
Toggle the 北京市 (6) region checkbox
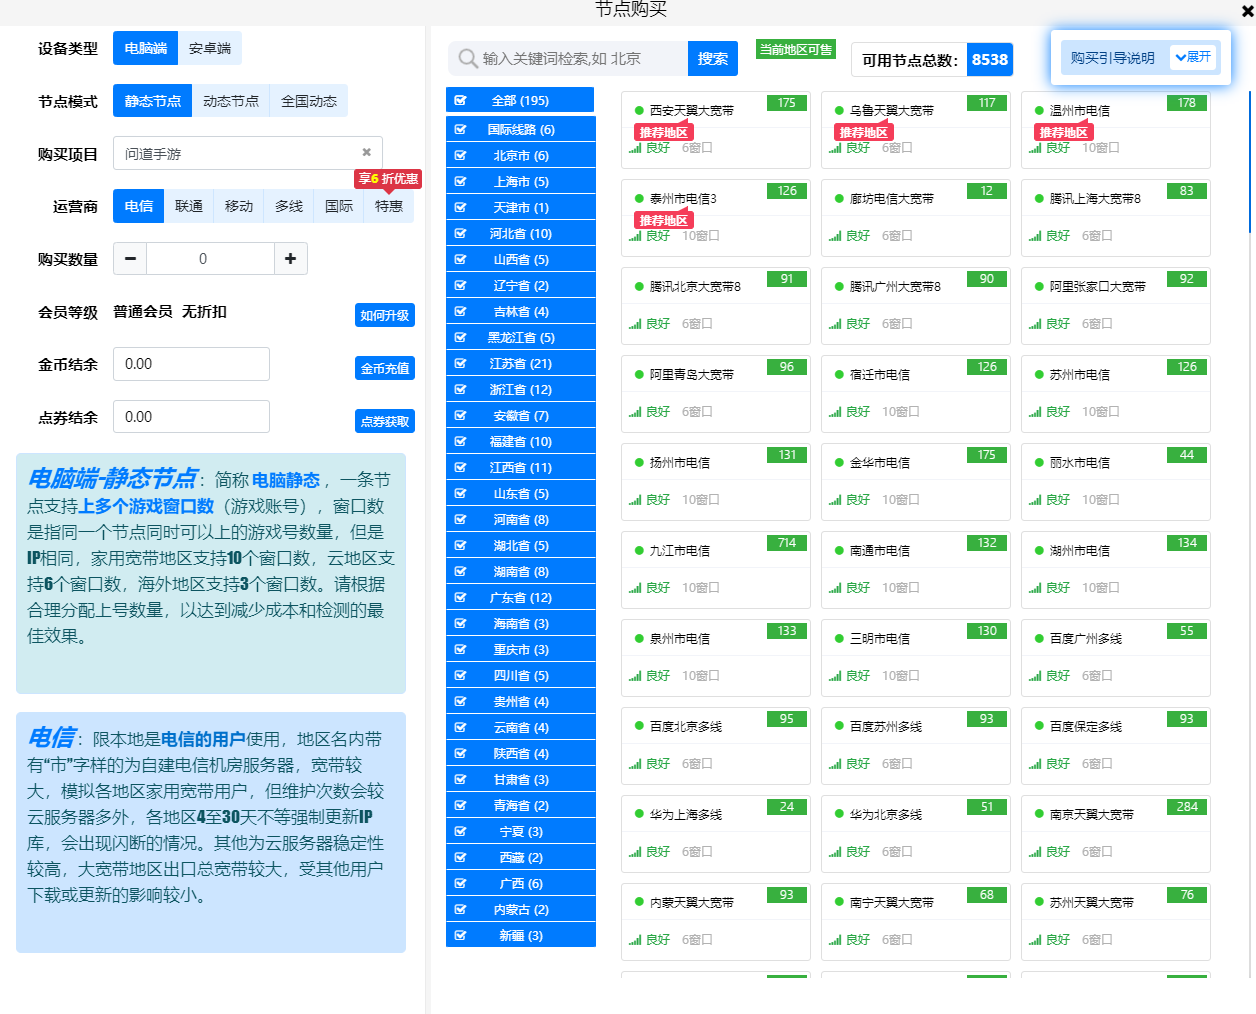click(x=460, y=155)
